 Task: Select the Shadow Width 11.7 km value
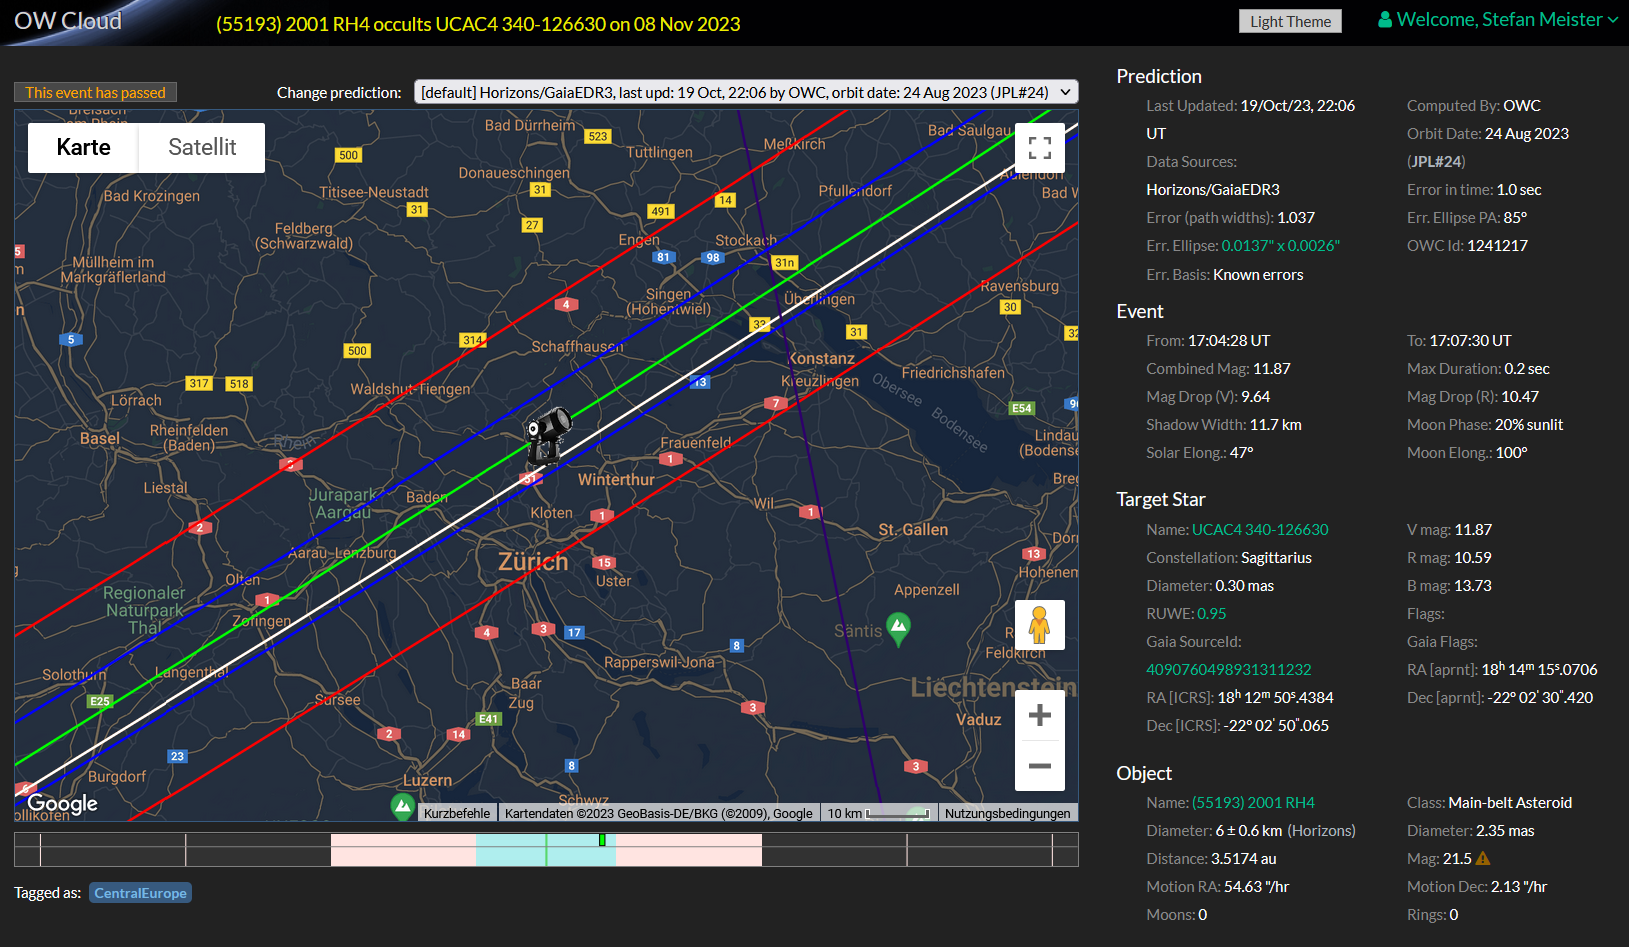[1276, 425]
